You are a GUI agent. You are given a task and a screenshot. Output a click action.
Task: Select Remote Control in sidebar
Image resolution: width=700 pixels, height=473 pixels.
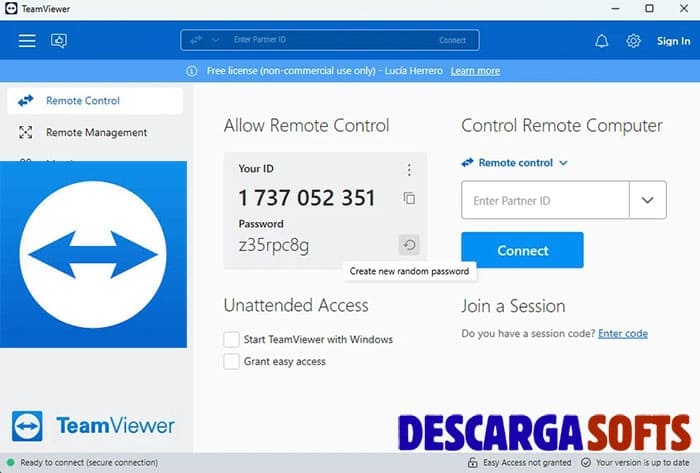point(95,101)
